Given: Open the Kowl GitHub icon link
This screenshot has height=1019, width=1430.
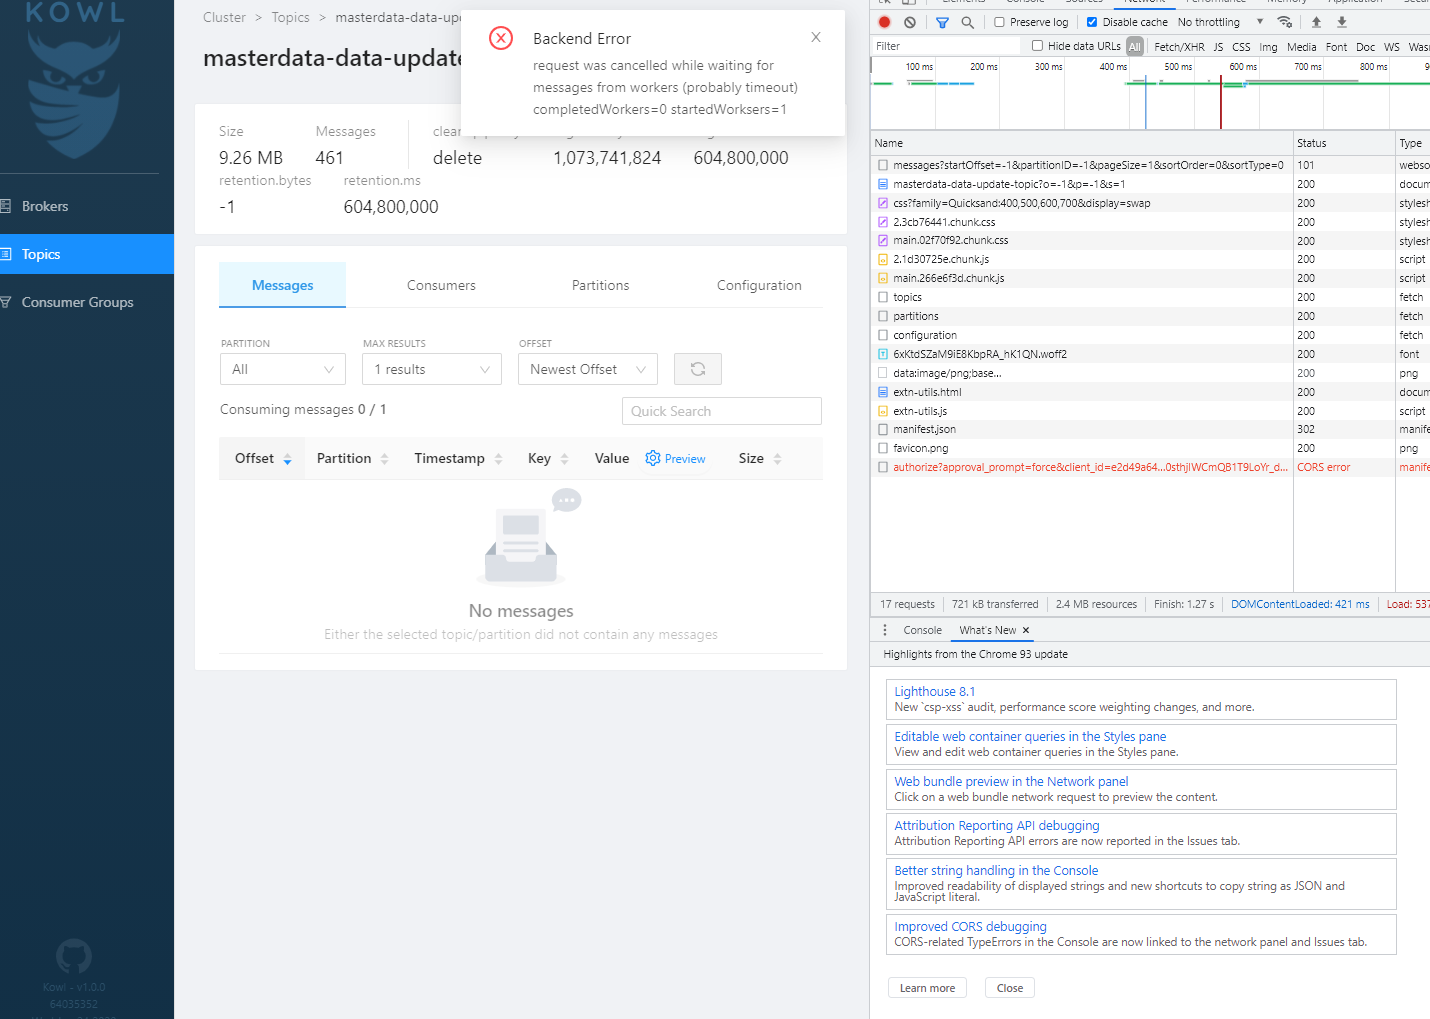Looking at the screenshot, I should coord(73,957).
